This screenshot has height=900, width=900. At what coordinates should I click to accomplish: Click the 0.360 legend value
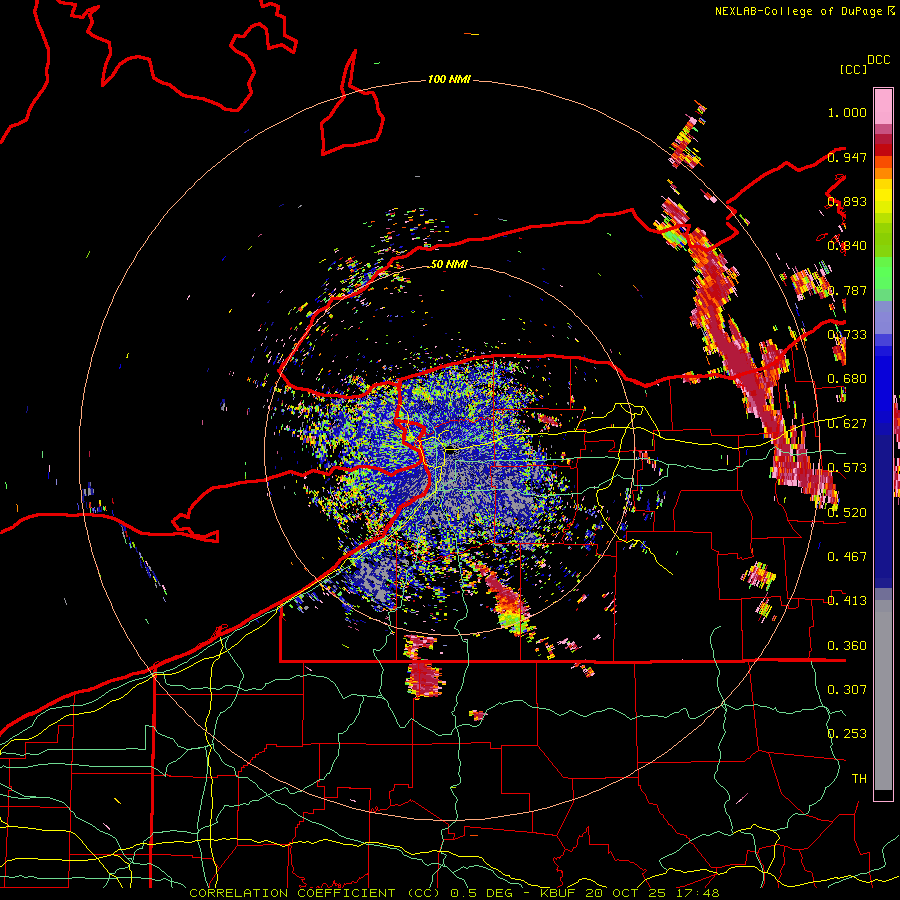[x=847, y=646]
